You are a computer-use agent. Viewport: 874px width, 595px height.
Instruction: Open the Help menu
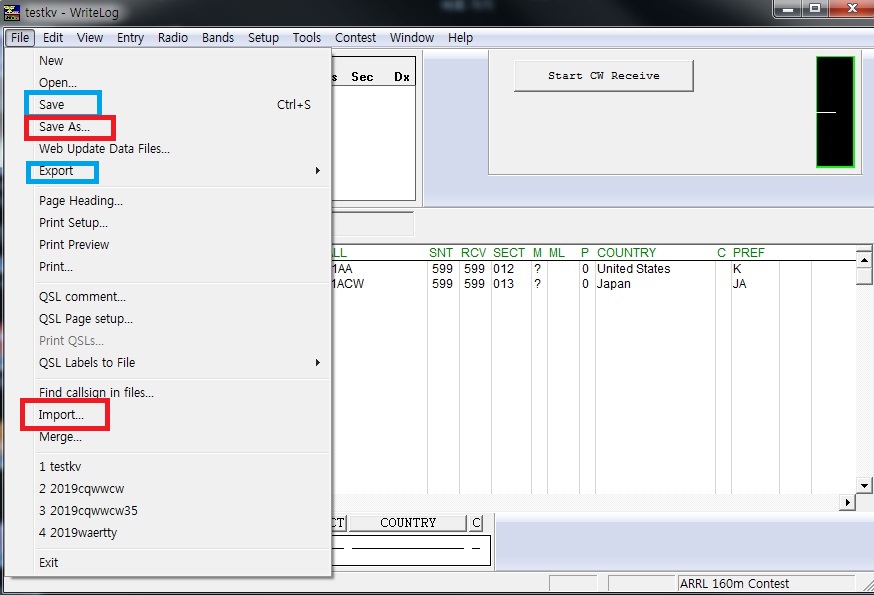click(460, 37)
